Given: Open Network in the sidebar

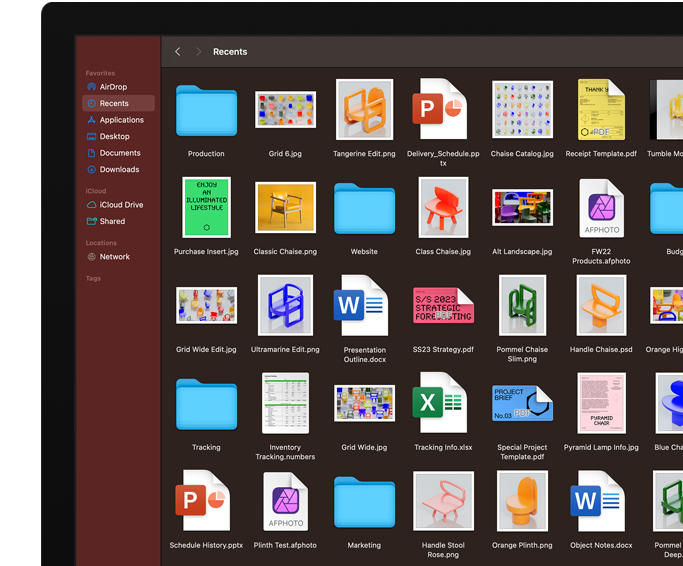Looking at the screenshot, I should point(118,257).
